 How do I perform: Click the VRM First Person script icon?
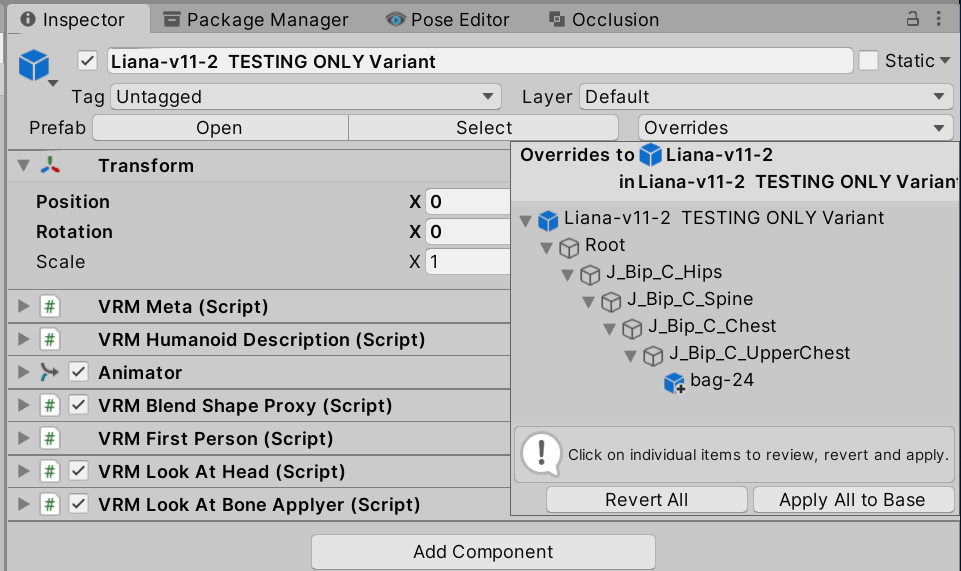pos(50,439)
